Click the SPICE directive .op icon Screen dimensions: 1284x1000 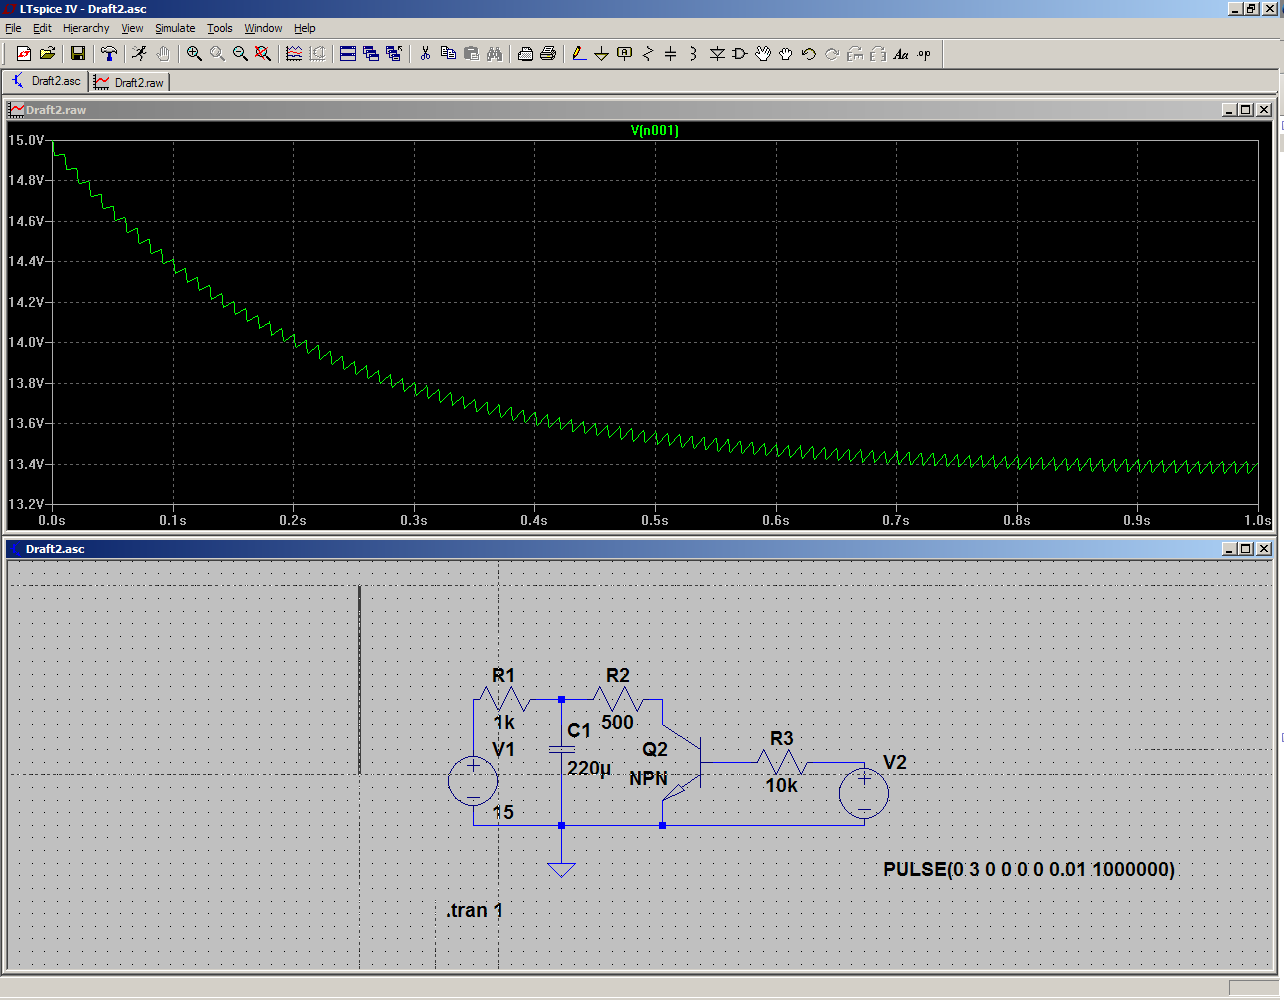click(x=924, y=54)
